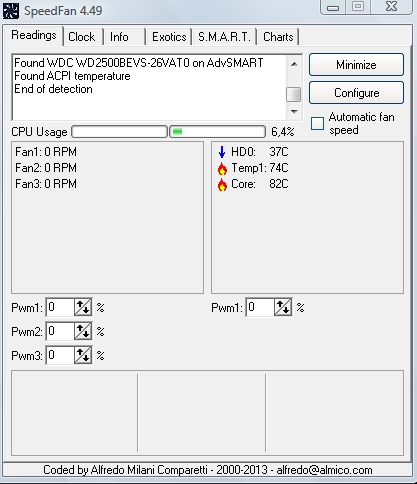
Task: Click left Pwm1 spinner arrows
Action: coord(83,307)
